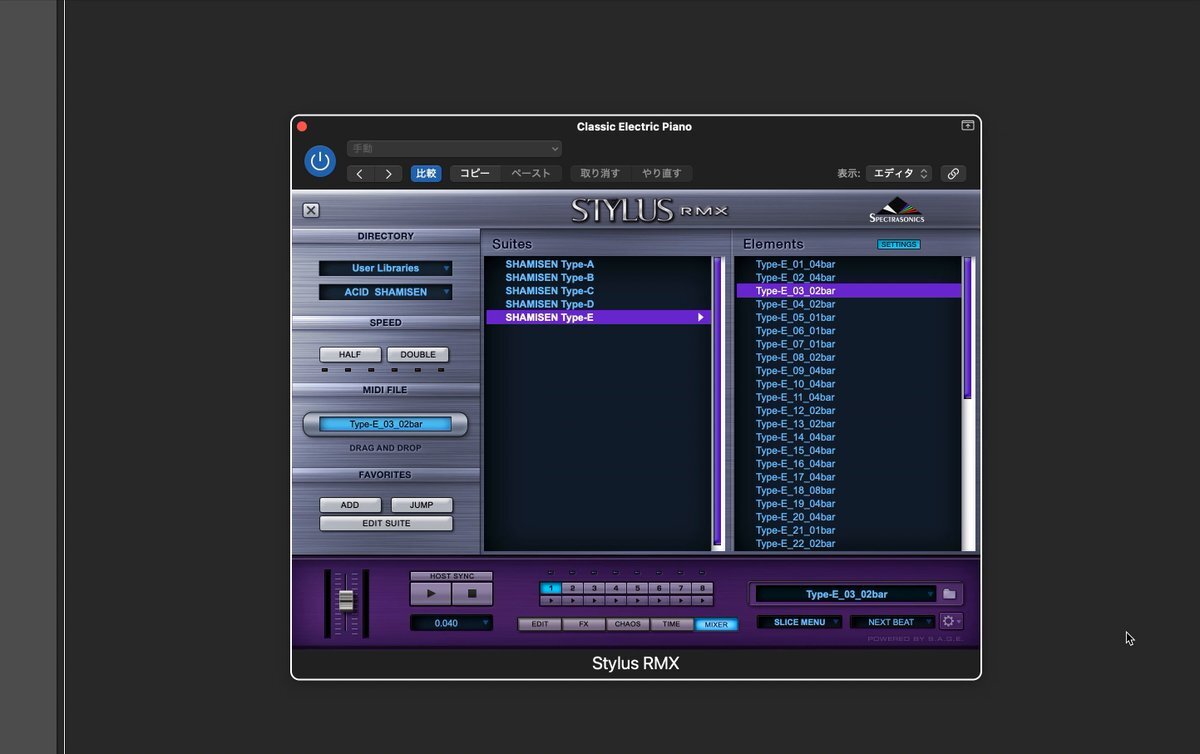Open the Type-E_03_02bar groove menu dropdown

(x=846, y=594)
